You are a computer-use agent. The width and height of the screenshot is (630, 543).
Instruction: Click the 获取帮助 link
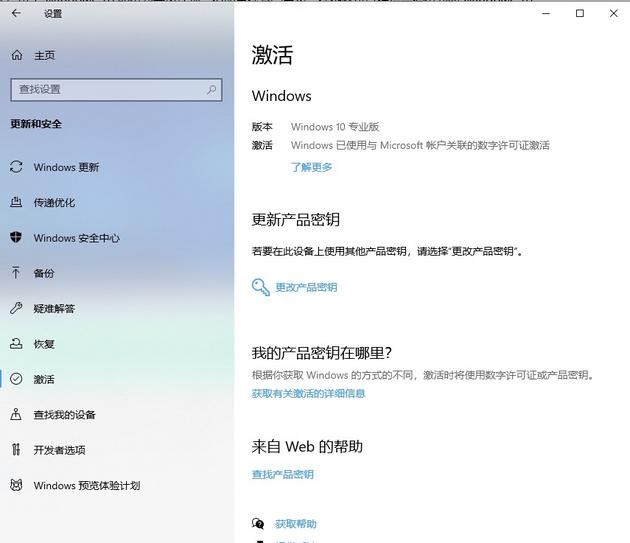coord(296,524)
